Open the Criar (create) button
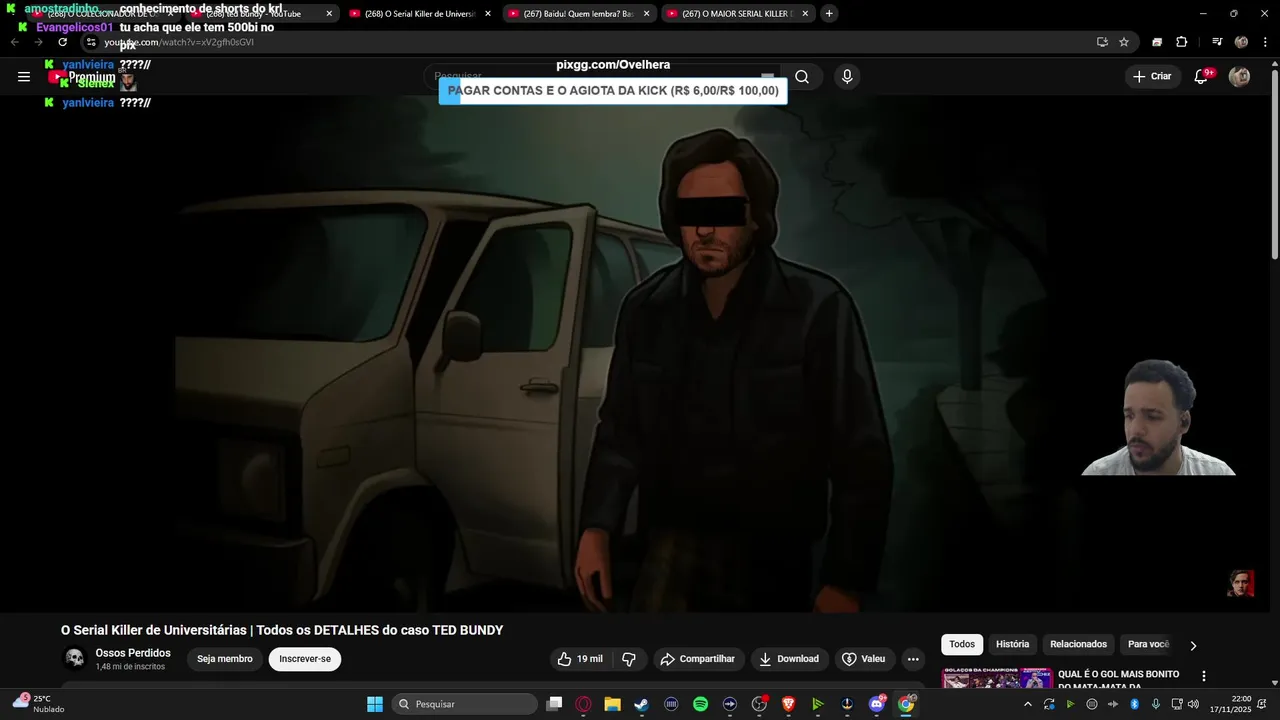This screenshot has width=1280, height=720. (1152, 76)
